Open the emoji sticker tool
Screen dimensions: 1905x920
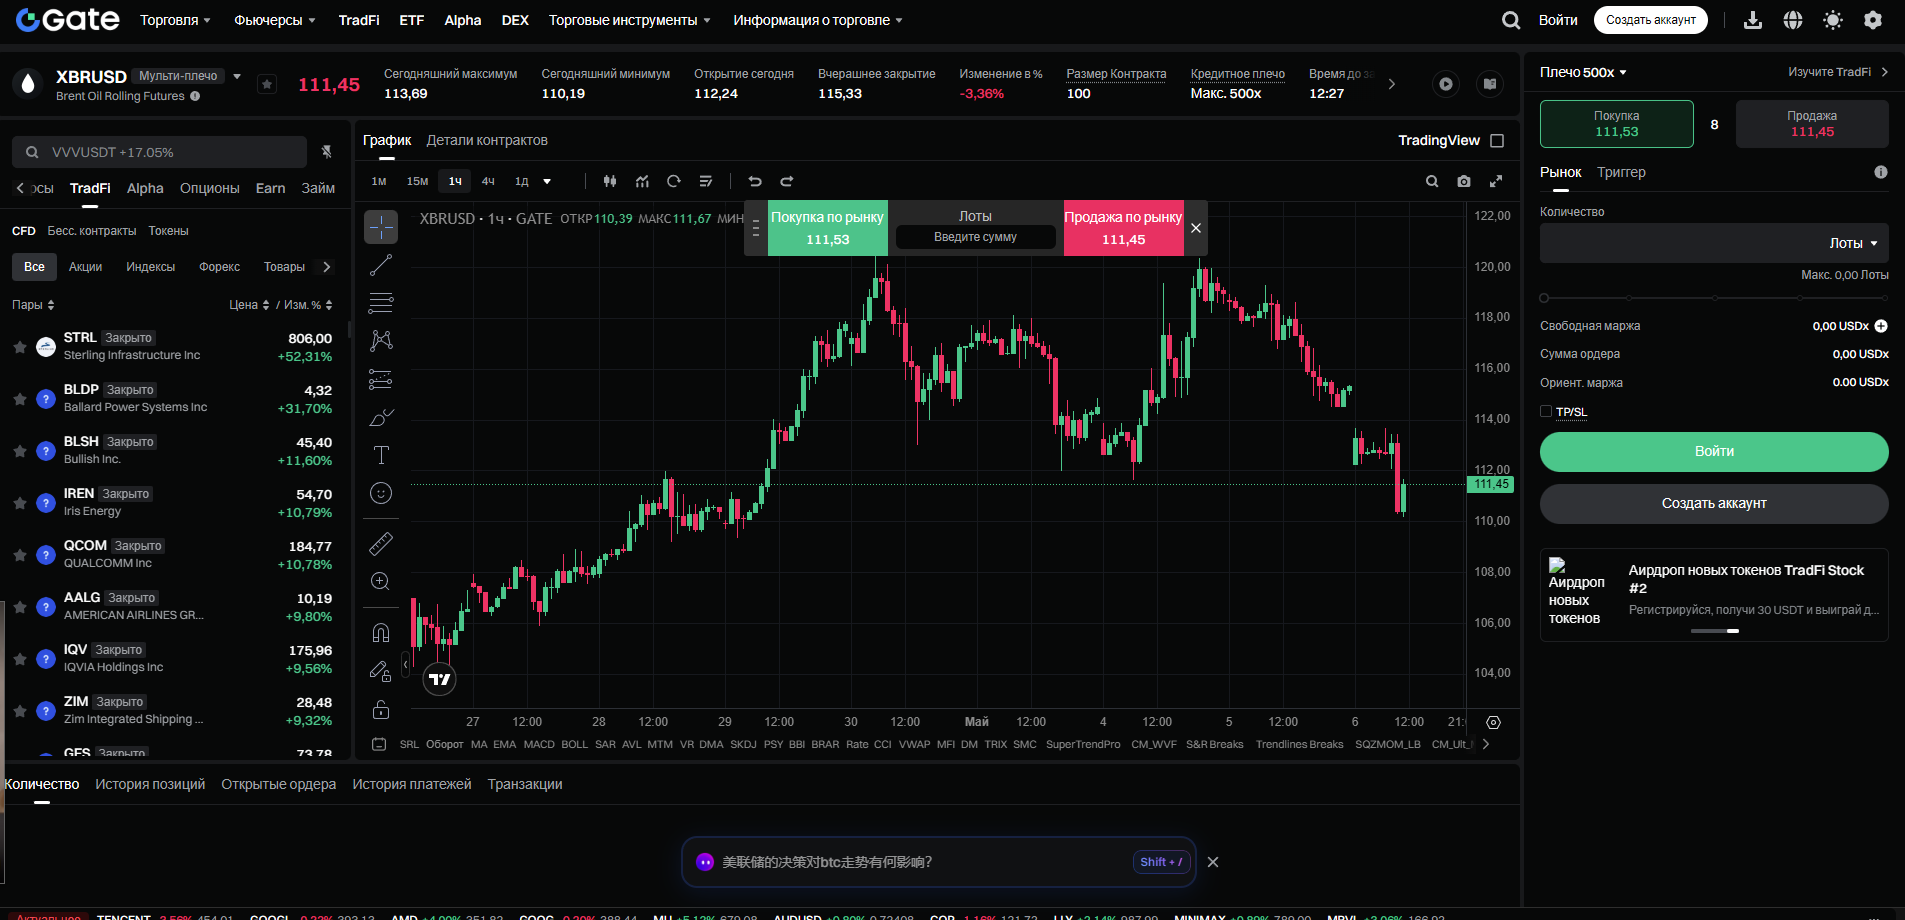tap(381, 493)
